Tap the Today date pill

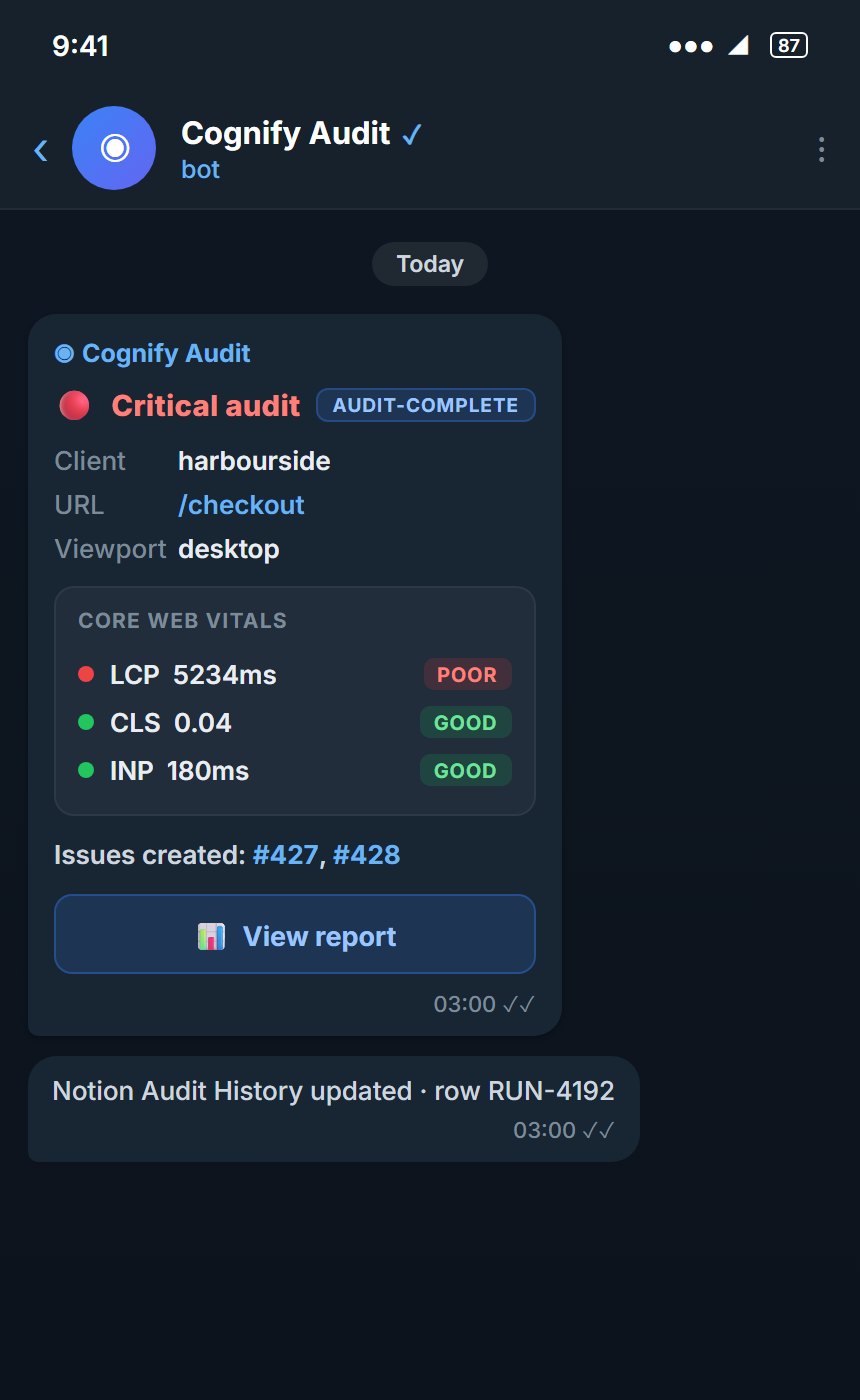[x=430, y=264]
